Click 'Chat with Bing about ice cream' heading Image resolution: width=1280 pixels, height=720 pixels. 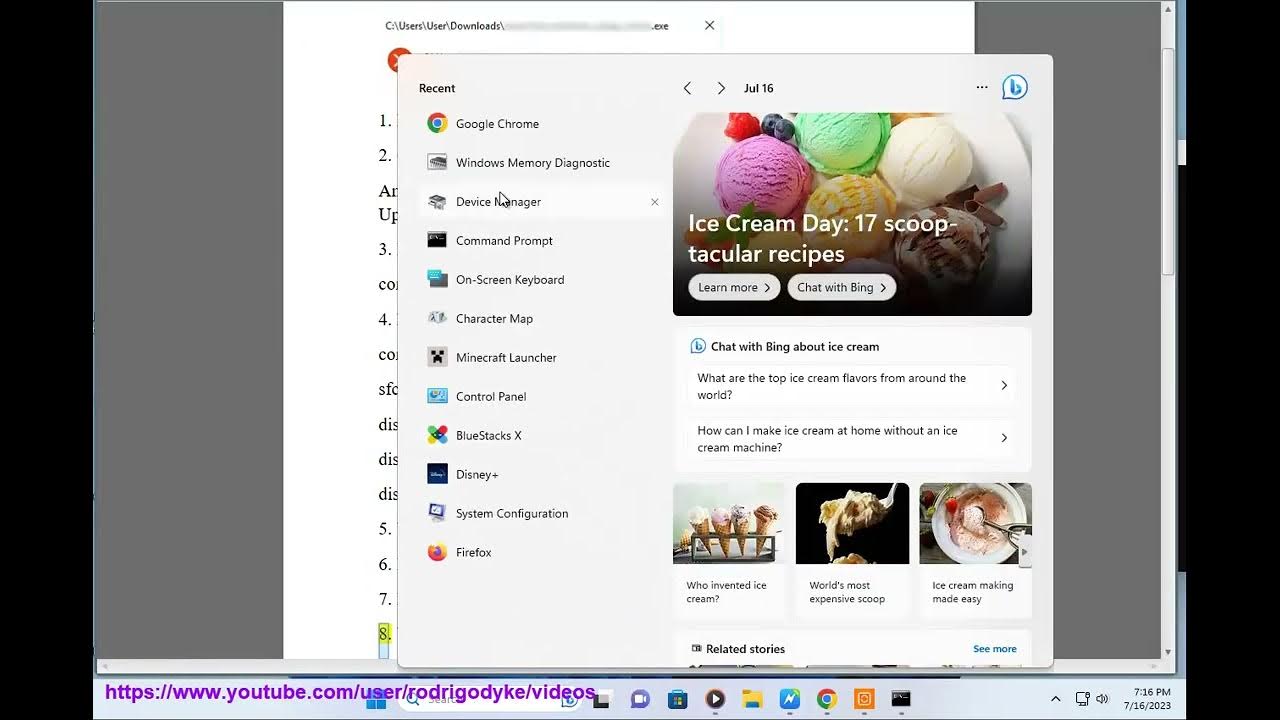coord(795,346)
